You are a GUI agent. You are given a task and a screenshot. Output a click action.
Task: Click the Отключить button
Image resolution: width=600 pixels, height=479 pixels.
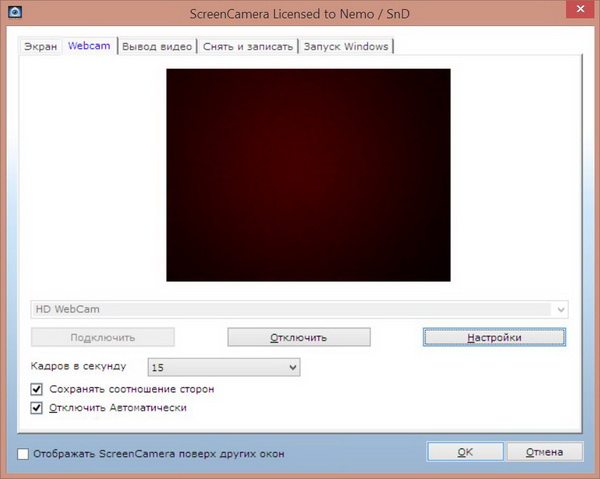coord(299,338)
